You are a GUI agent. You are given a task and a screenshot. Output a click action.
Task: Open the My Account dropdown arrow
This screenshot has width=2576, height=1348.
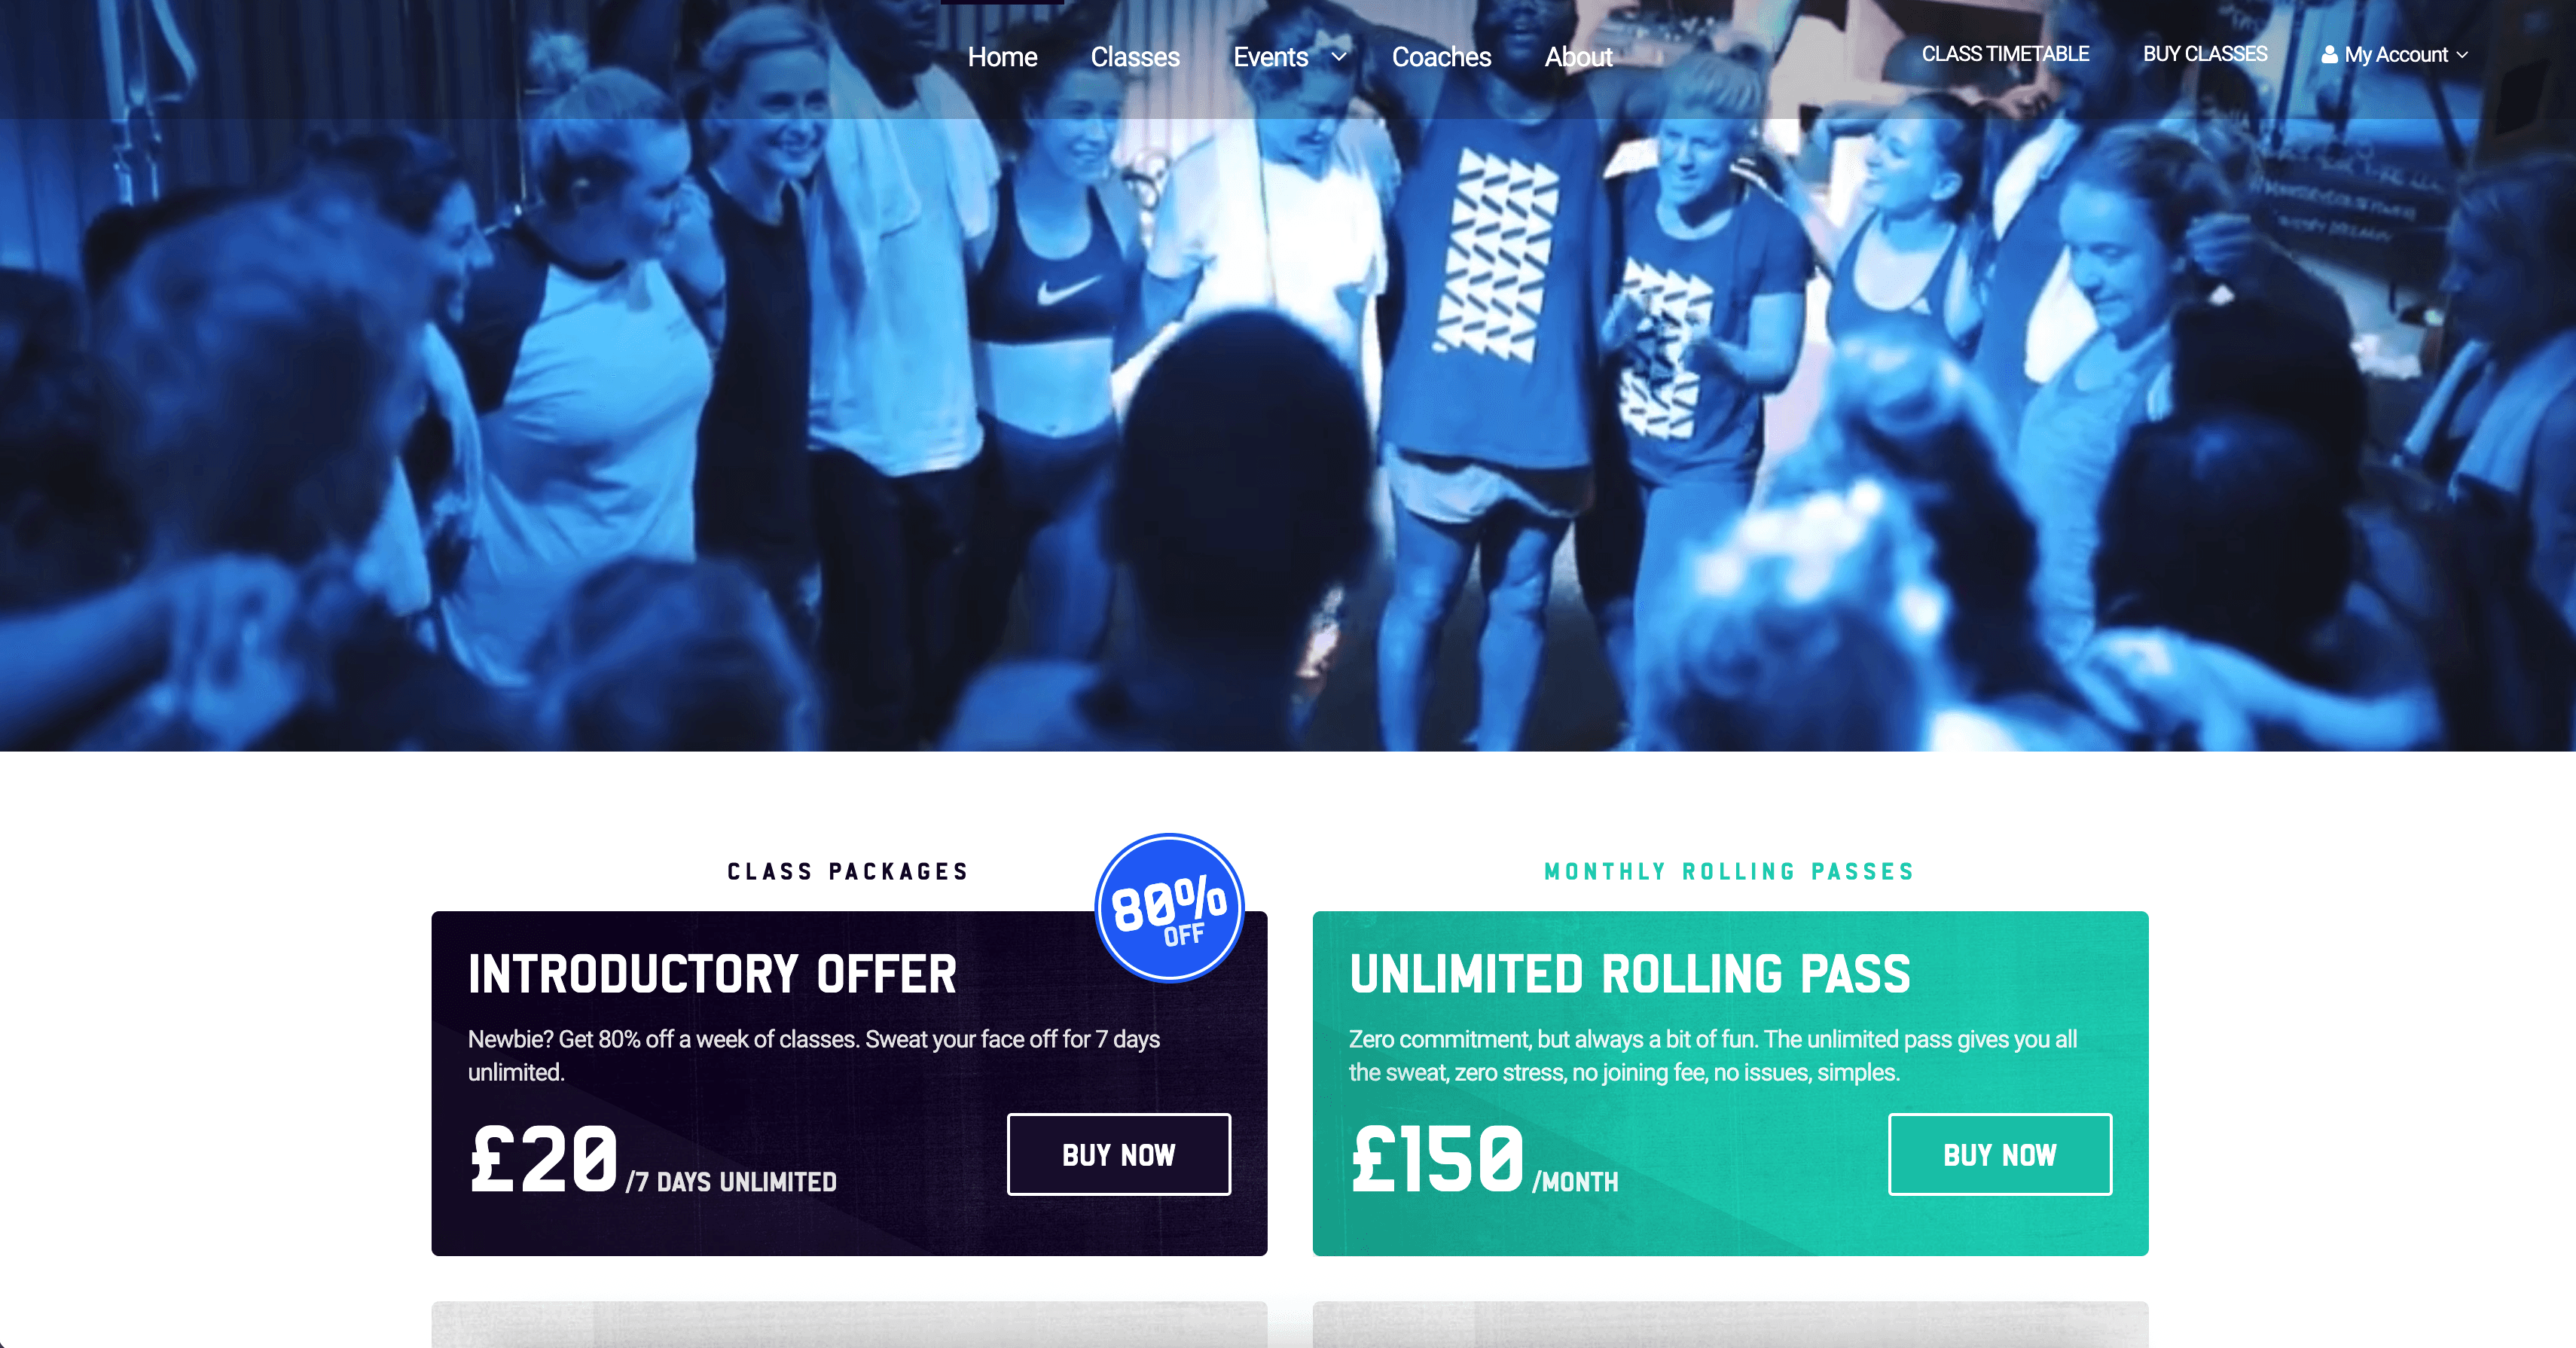tap(2462, 55)
